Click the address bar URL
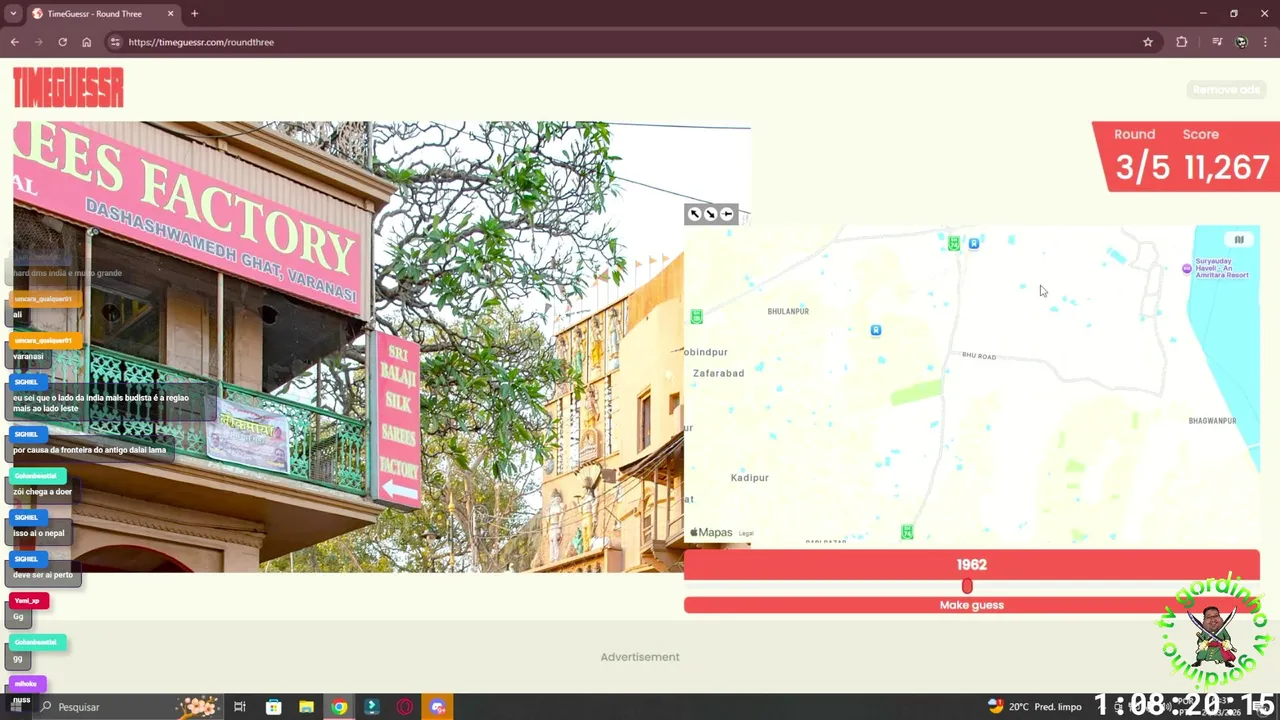The image size is (1280, 720). point(201,42)
